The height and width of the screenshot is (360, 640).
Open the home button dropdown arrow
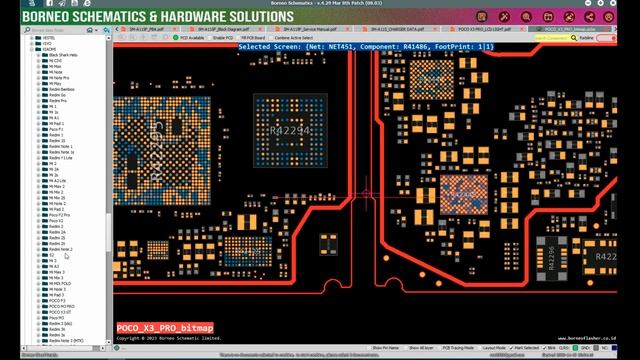[96, 30]
